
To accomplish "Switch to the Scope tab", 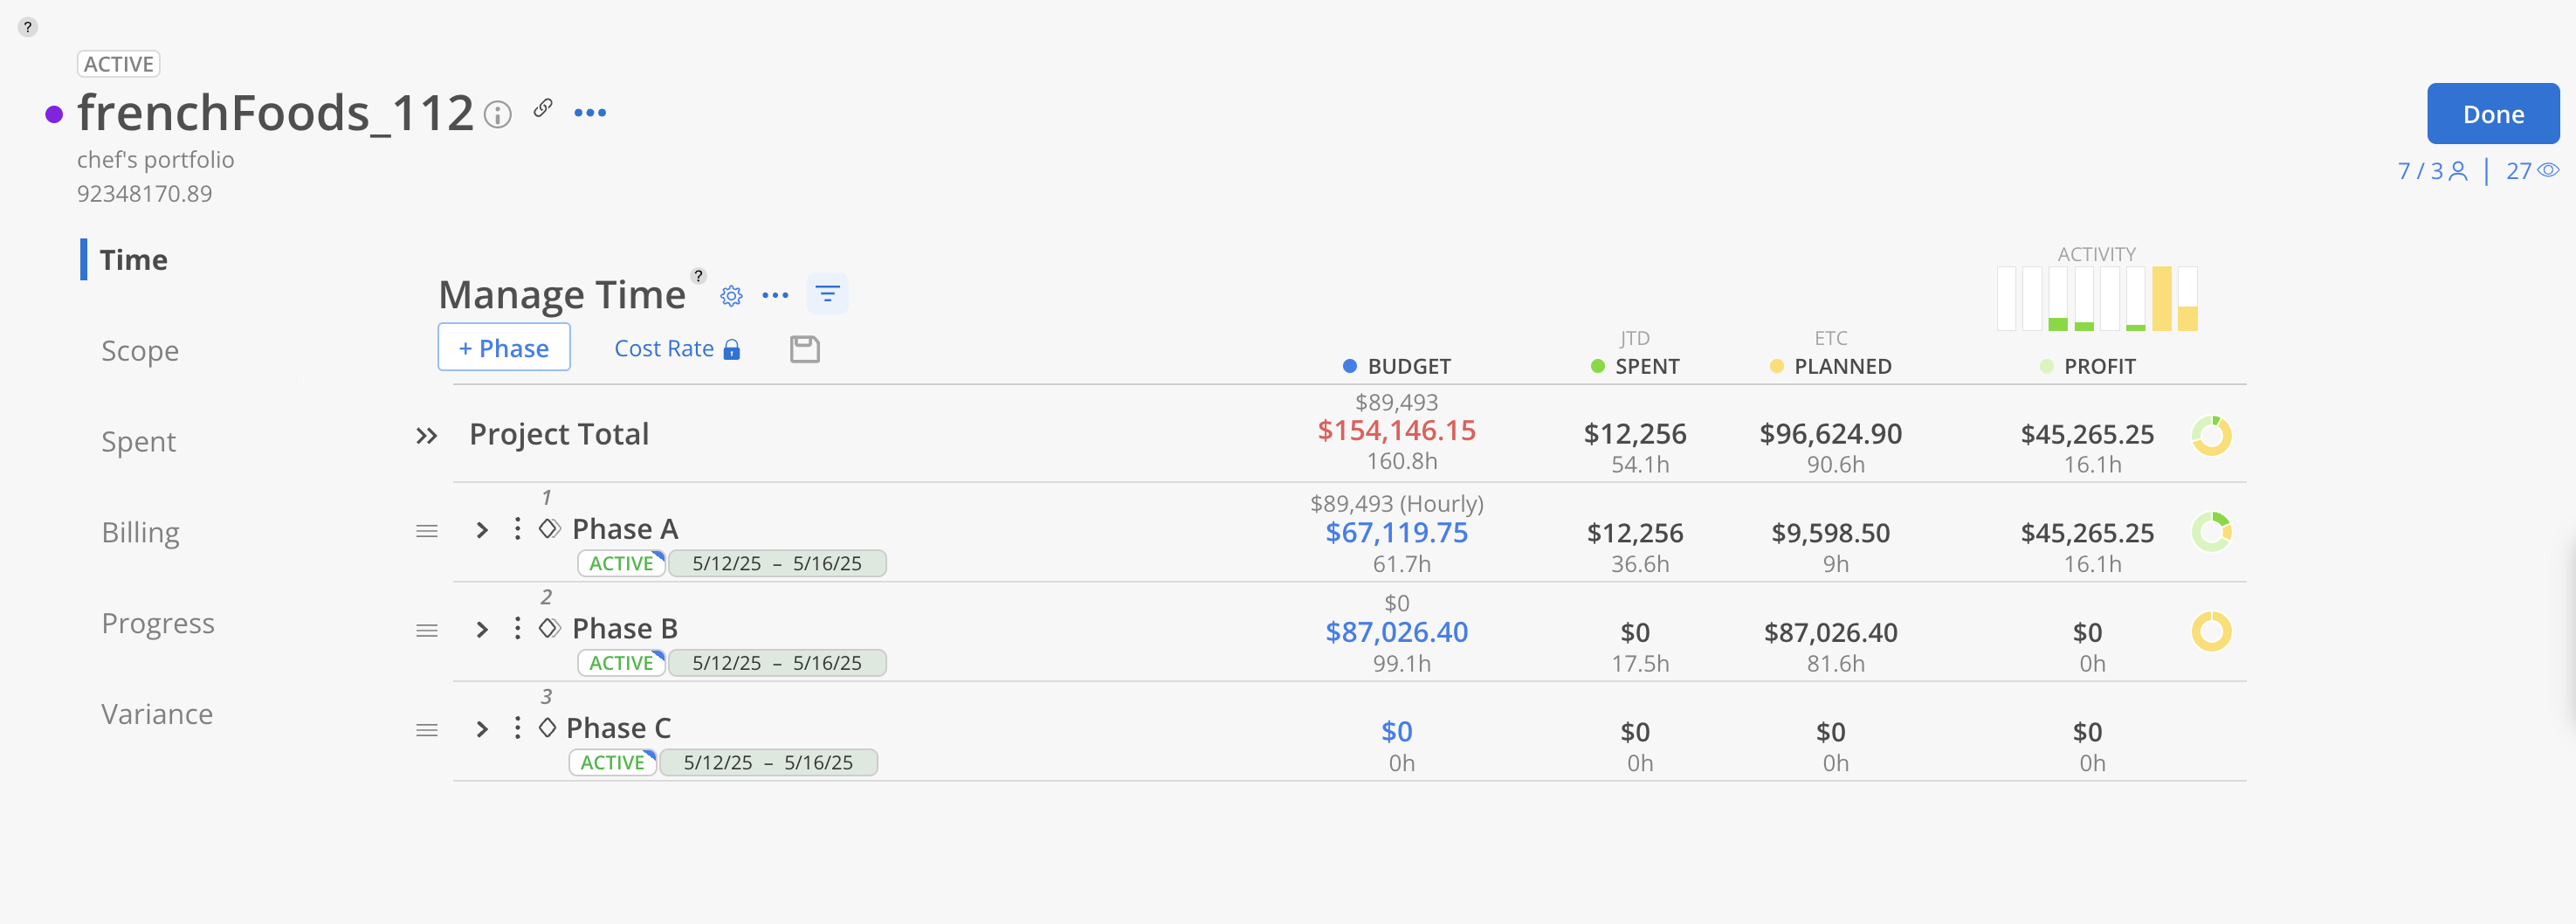I will tap(140, 351).
